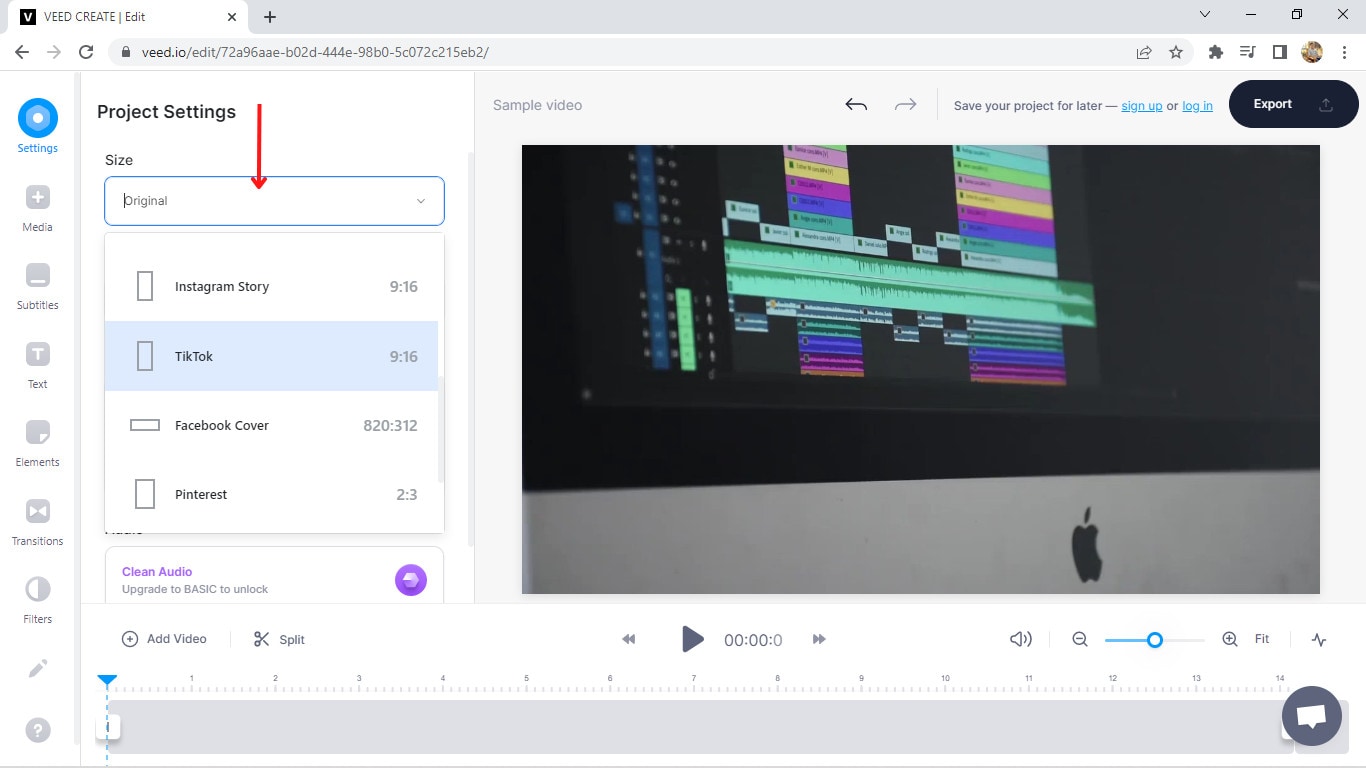Open the sign up link
Screen dimensions: 1366x768
pyautogui.click(x=1141, y=105)
